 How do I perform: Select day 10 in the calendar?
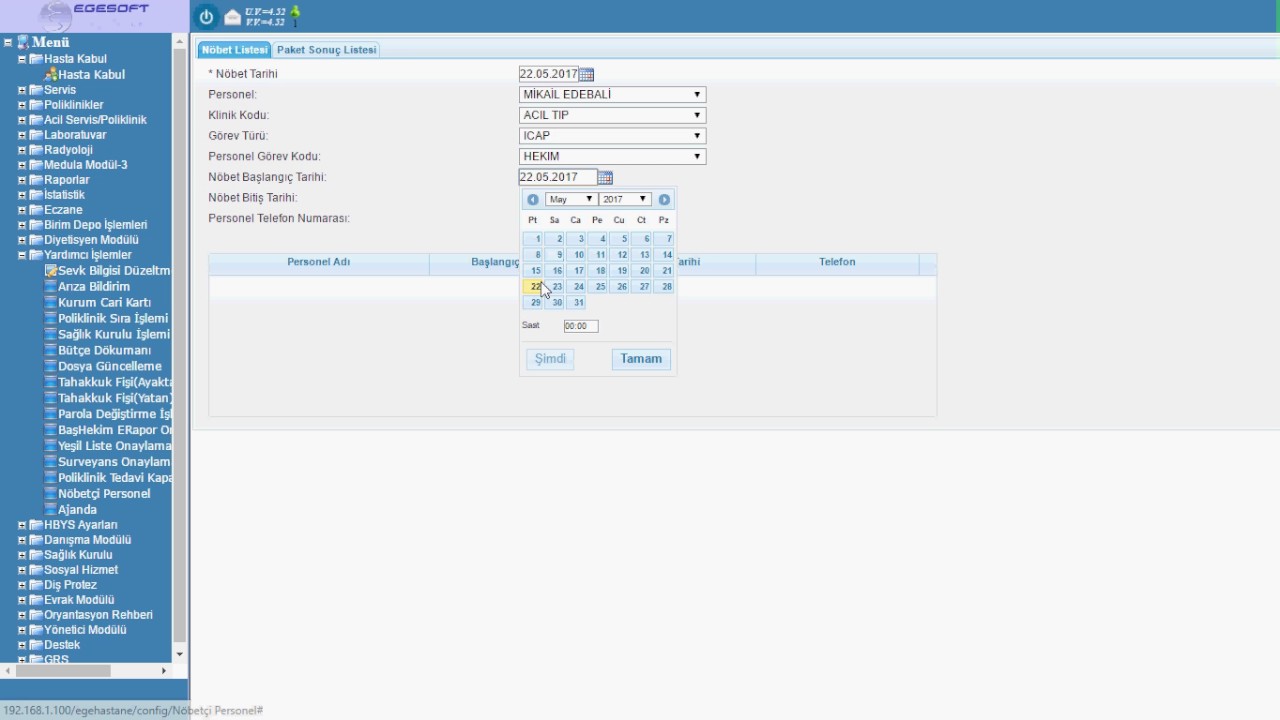[x=576, y=255]
